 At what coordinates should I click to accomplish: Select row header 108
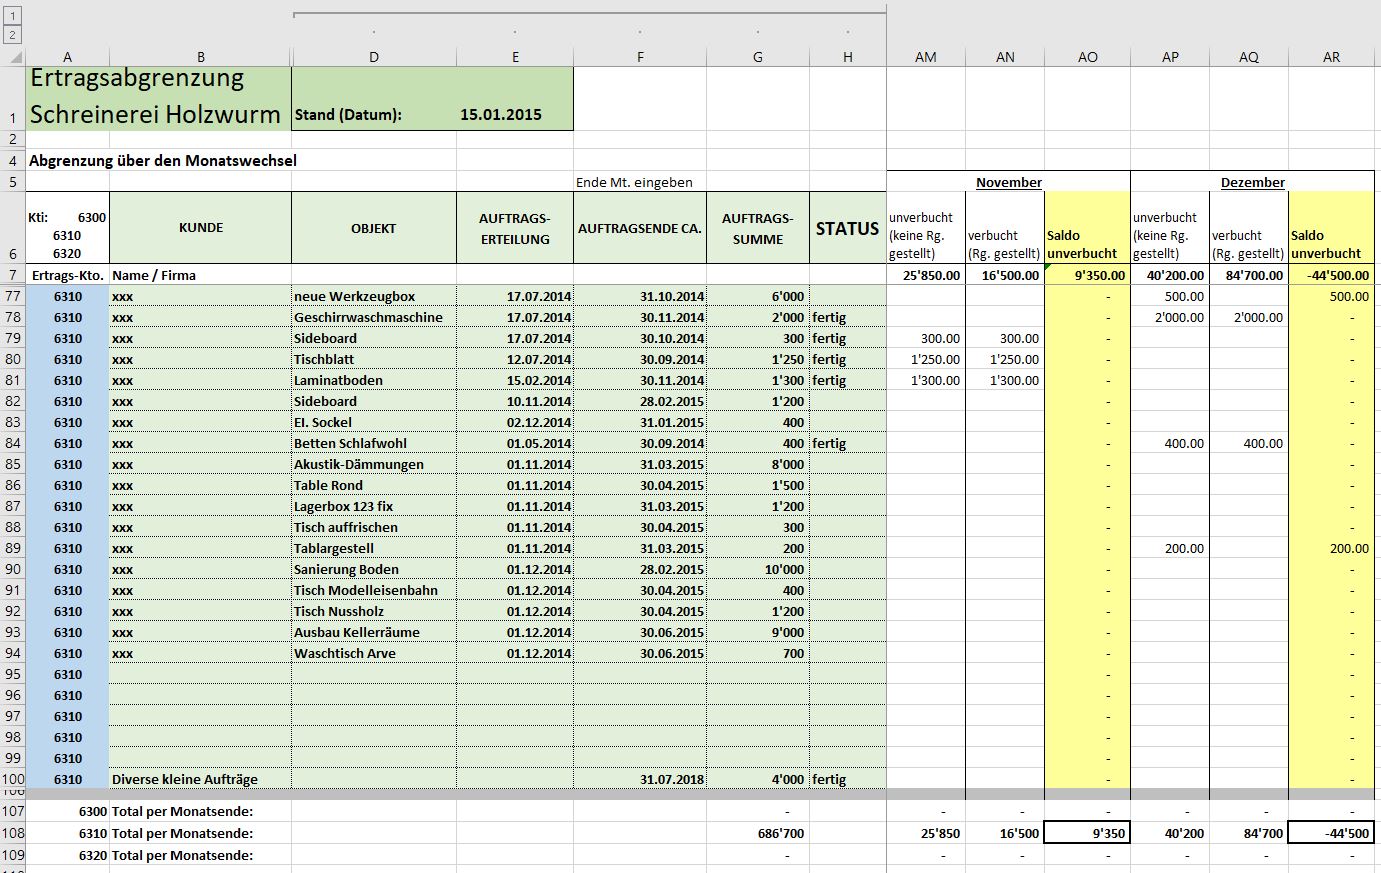click(x=12, y=833)
